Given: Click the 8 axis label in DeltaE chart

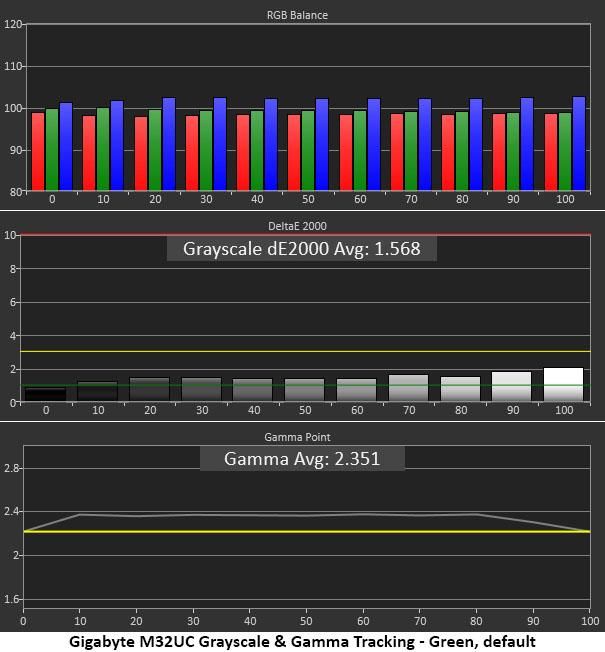Looking at the screenshot, I should (13, 269).
